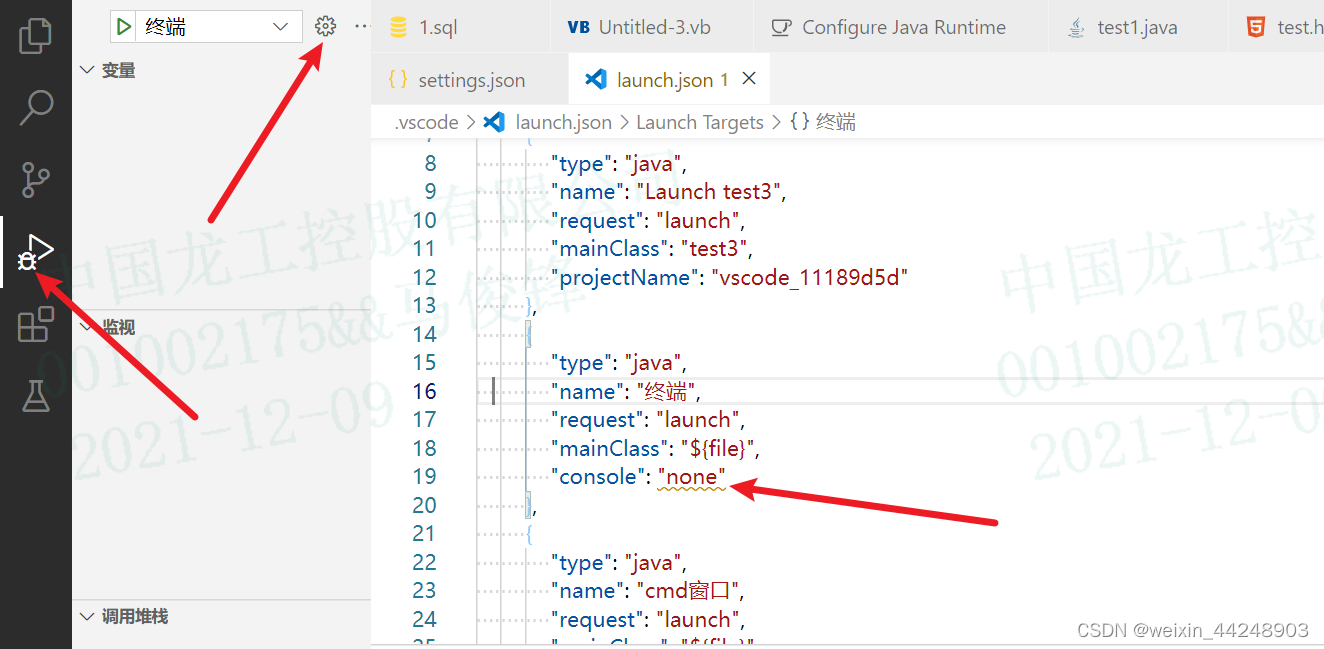Screen dimensions: 1324x649
Task: Click the "test3" mainClass value
Action: [716, 248]
